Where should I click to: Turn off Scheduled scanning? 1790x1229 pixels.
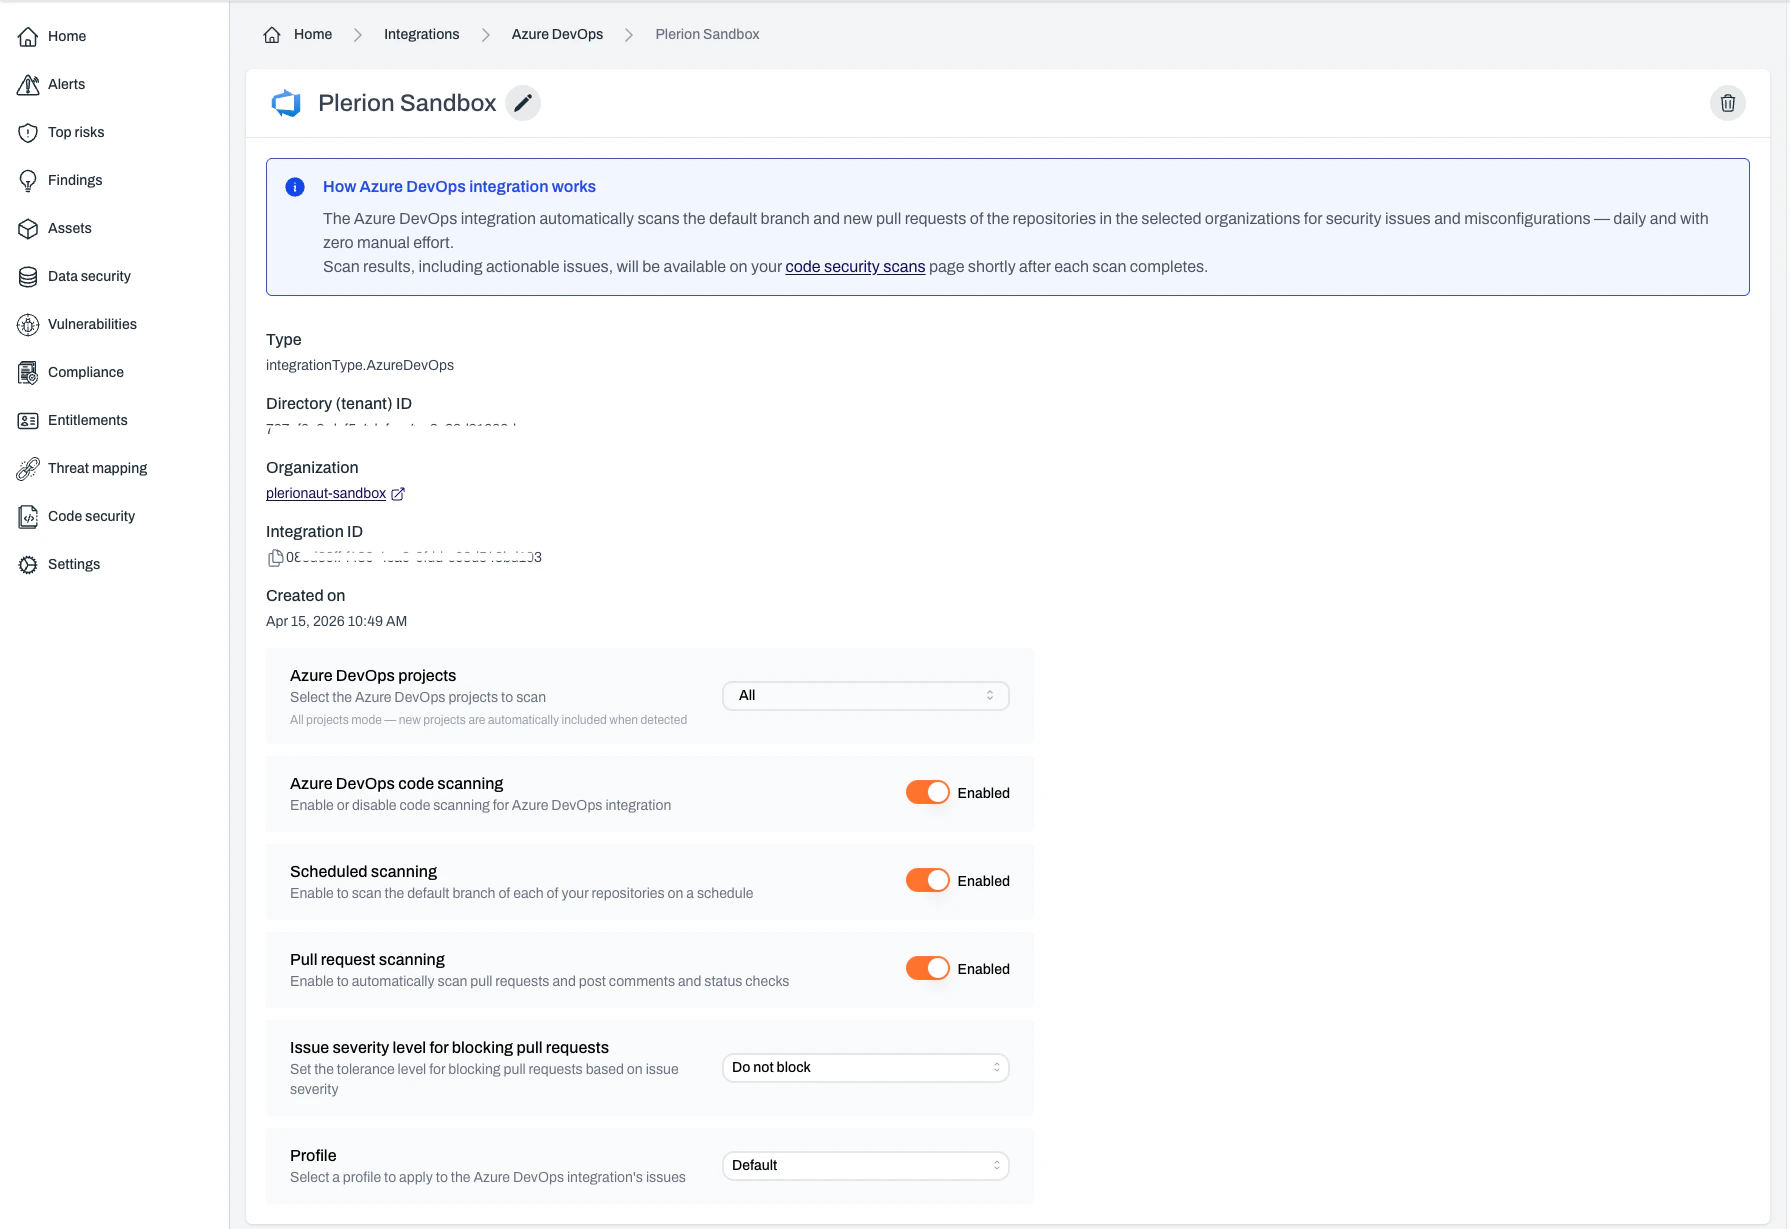pos(927,879)
